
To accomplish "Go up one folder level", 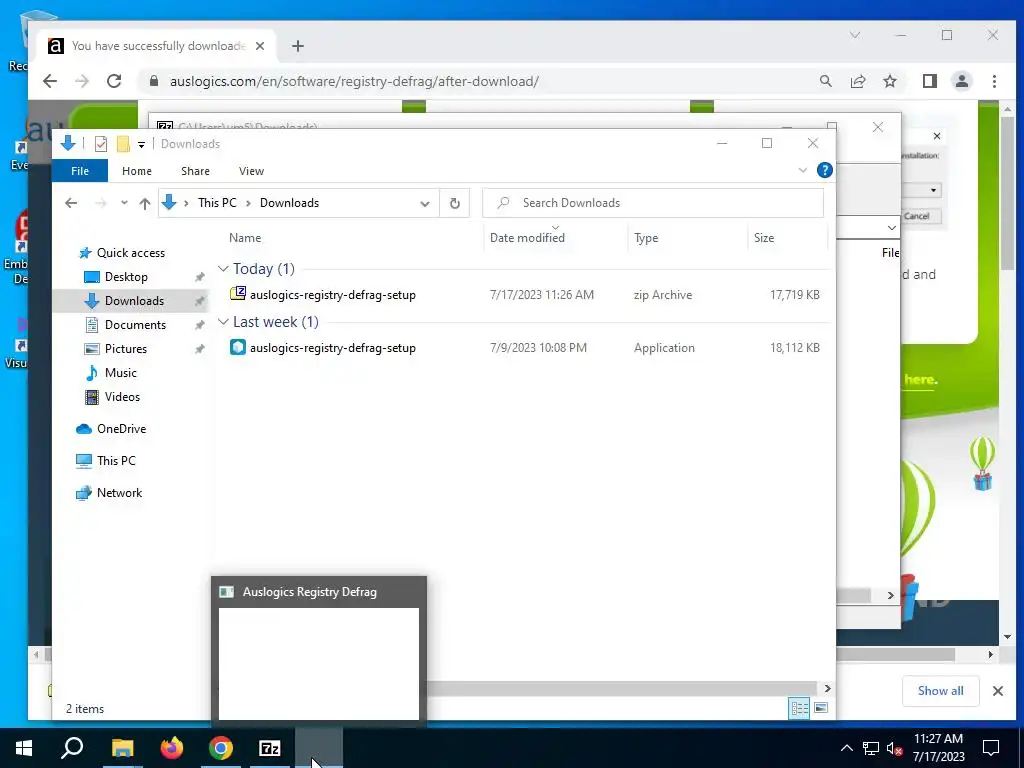I will click(x=145, y=203).
